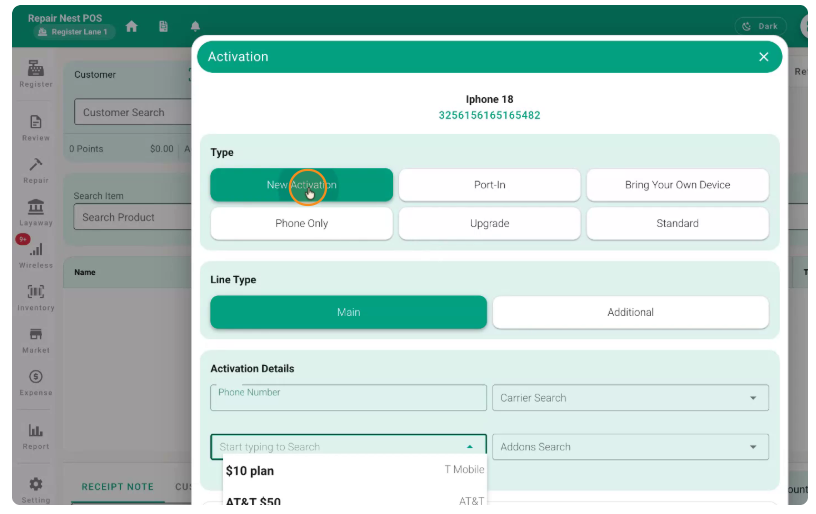Image resolution: width=816 pixels, height=514 pixels.
Task: Open the Market sidebar icon
Action: (35, 340)
